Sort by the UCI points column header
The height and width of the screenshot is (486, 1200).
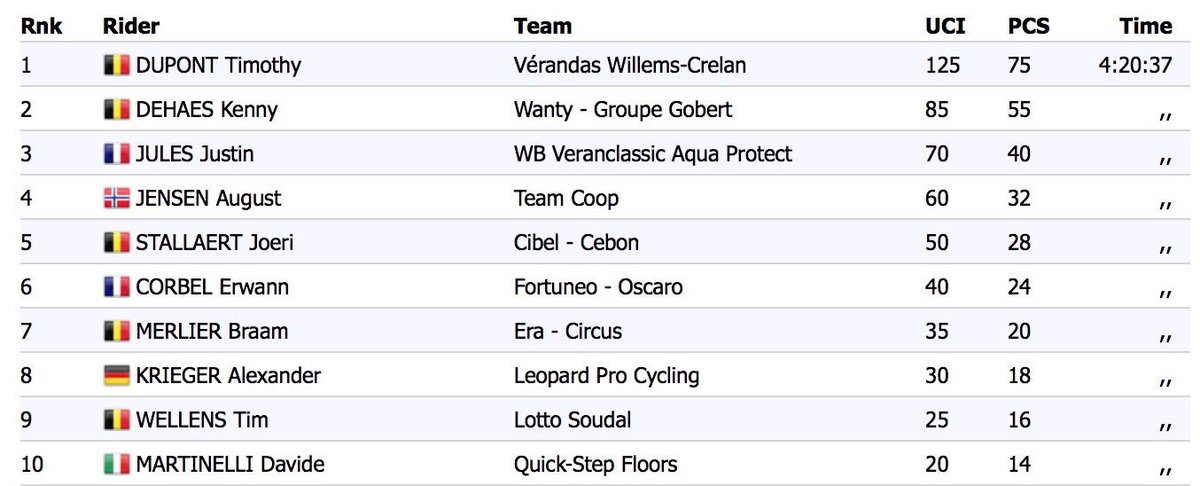coord(945,26)
